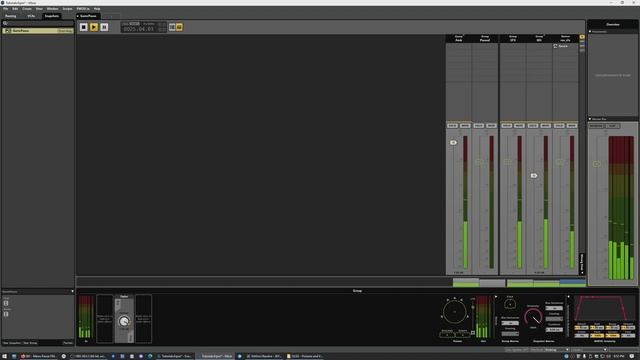Click the Flatten button at the bottom-left

tap(68, 343)
